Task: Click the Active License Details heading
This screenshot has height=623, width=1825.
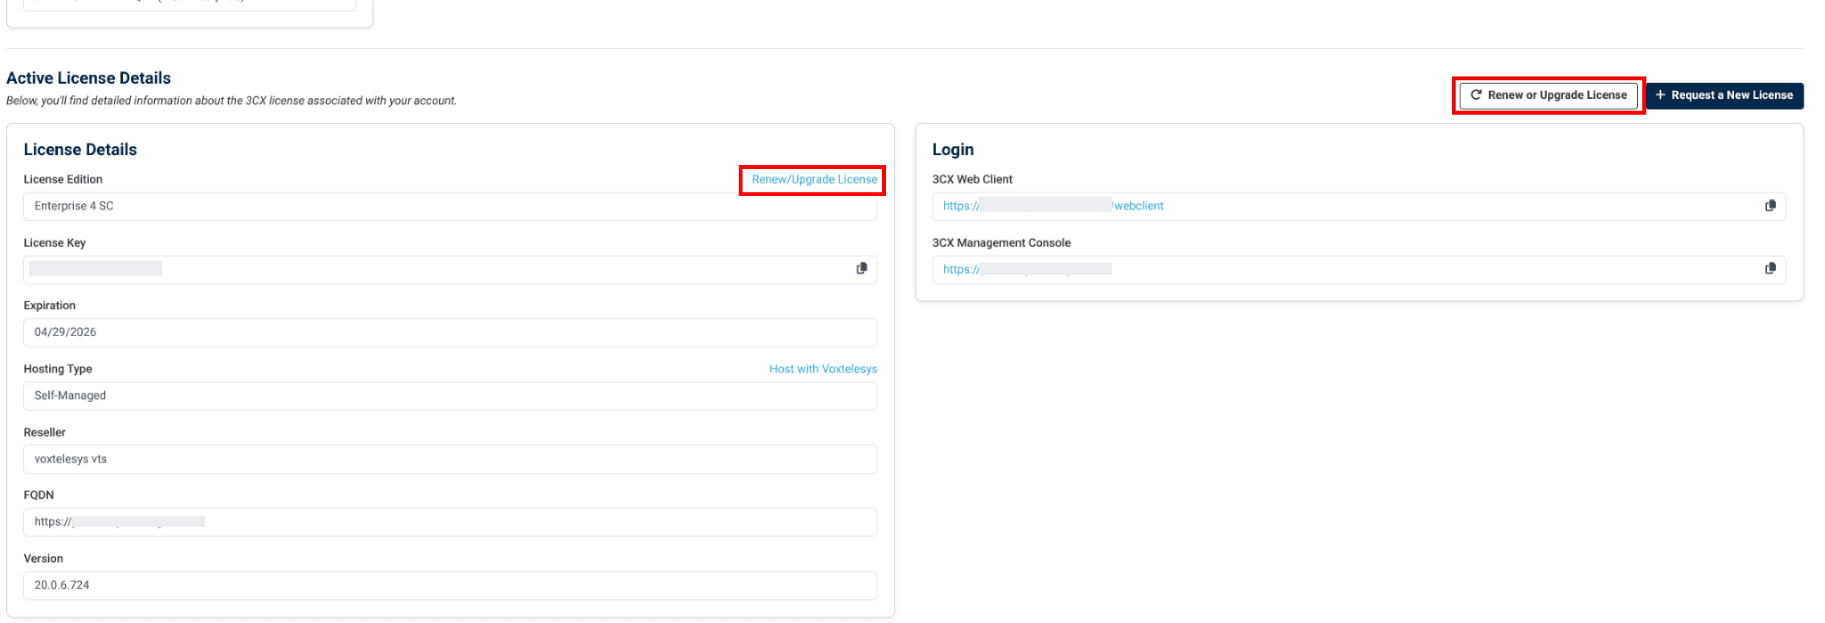Action: pyautogui.click(x=88, y=78)
